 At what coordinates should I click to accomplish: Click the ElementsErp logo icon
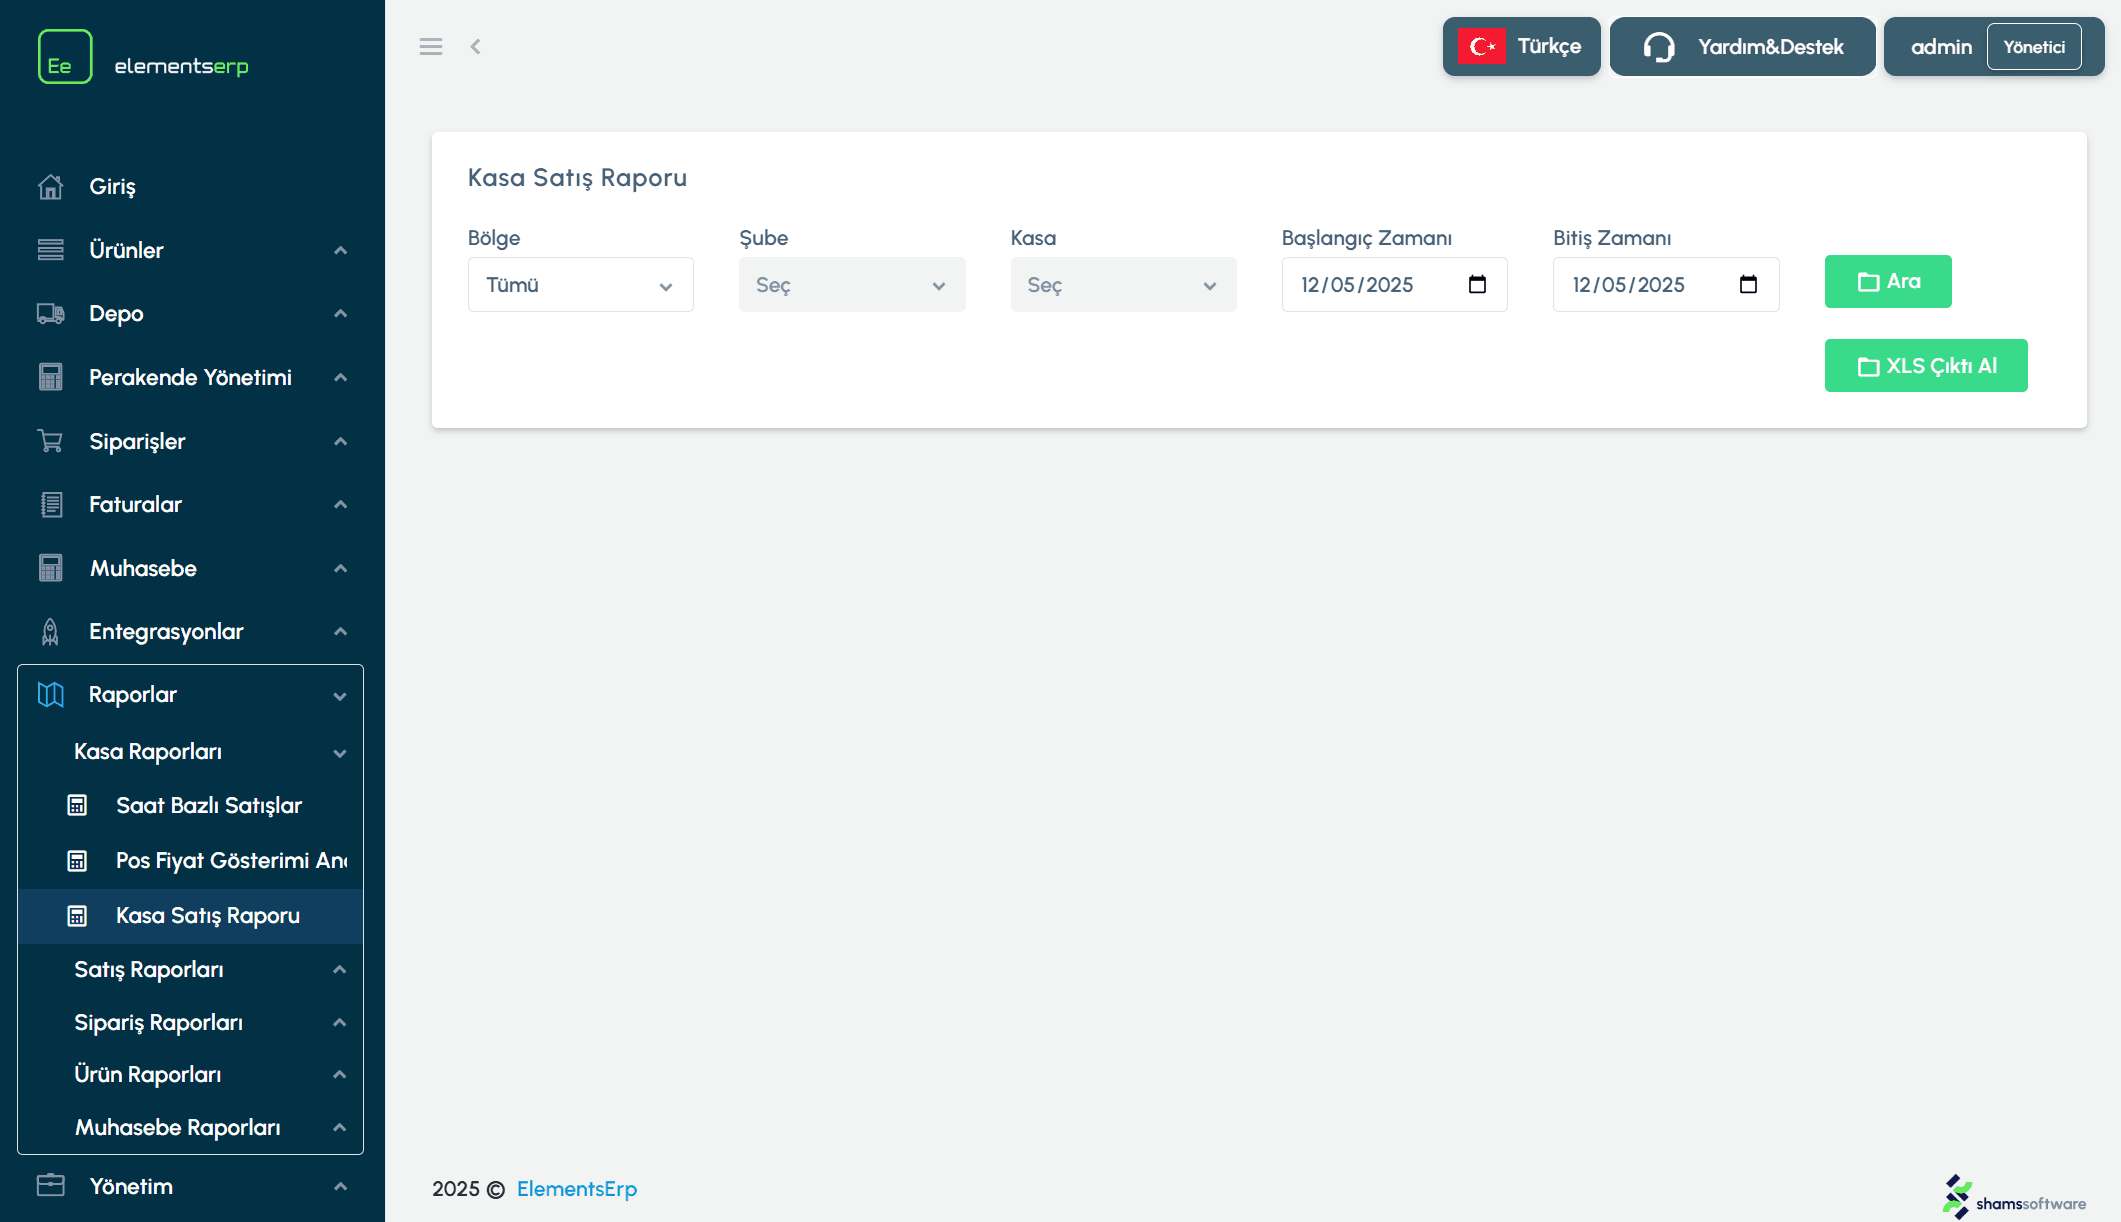(x=65, y=57)
